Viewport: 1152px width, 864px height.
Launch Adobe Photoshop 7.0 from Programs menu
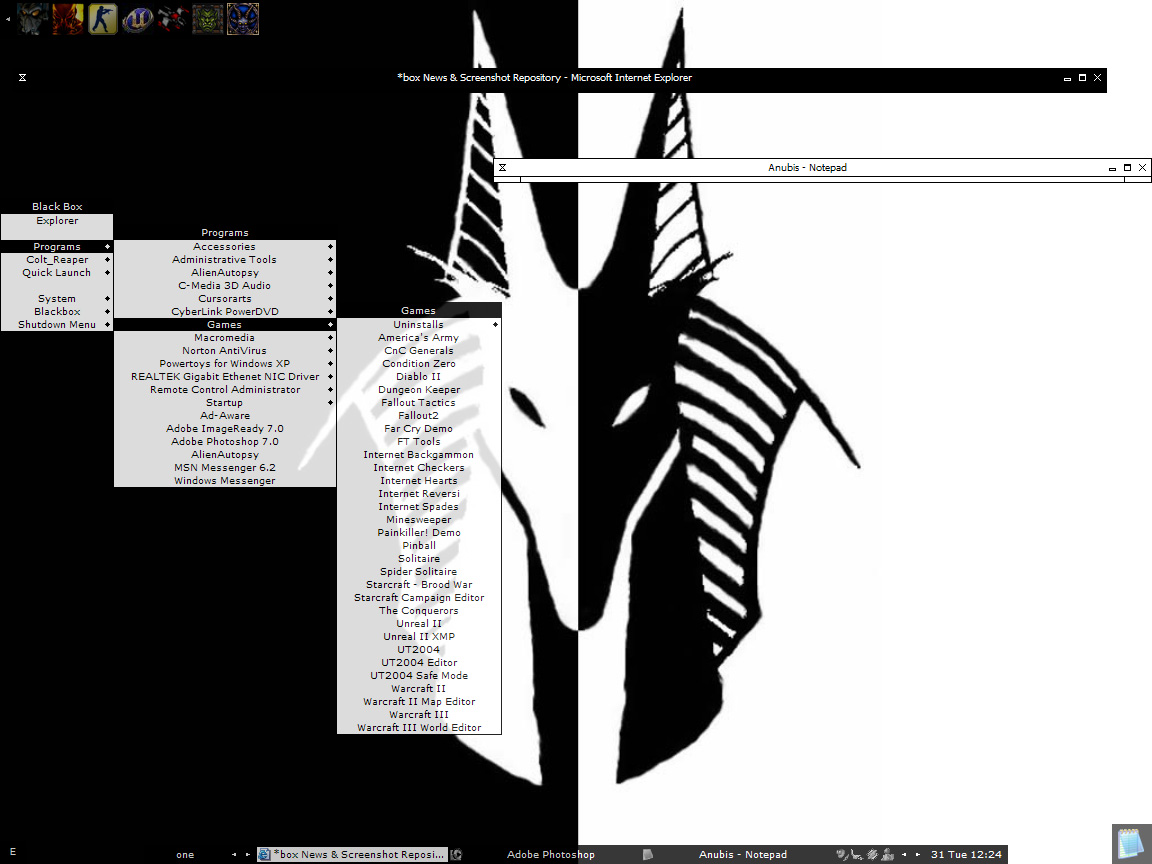tap(225, 442)
